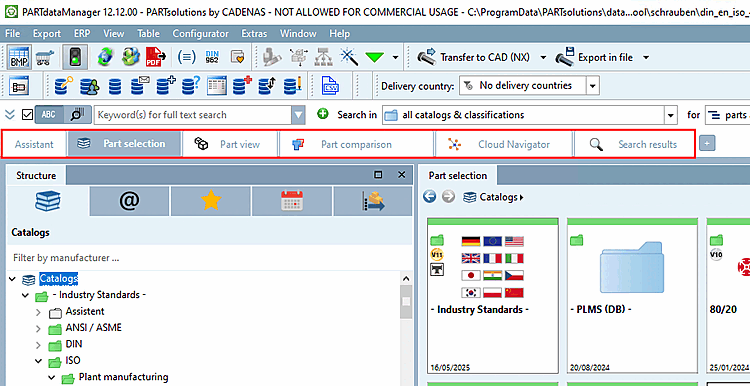The image size is (750, 386).
Task: Expand the DIN tree node
Action: tap(39, 345)
